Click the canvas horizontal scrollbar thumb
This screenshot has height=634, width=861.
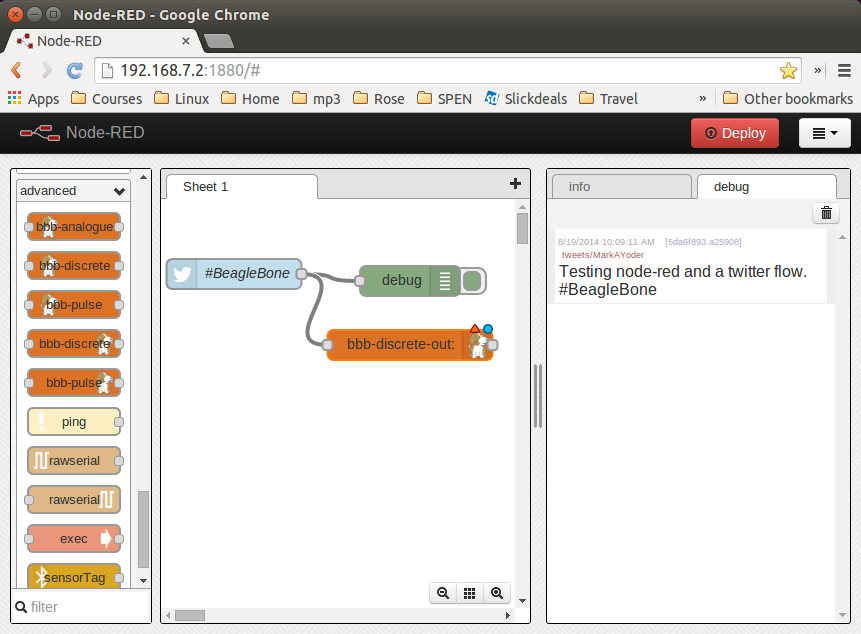click(189, 615)
